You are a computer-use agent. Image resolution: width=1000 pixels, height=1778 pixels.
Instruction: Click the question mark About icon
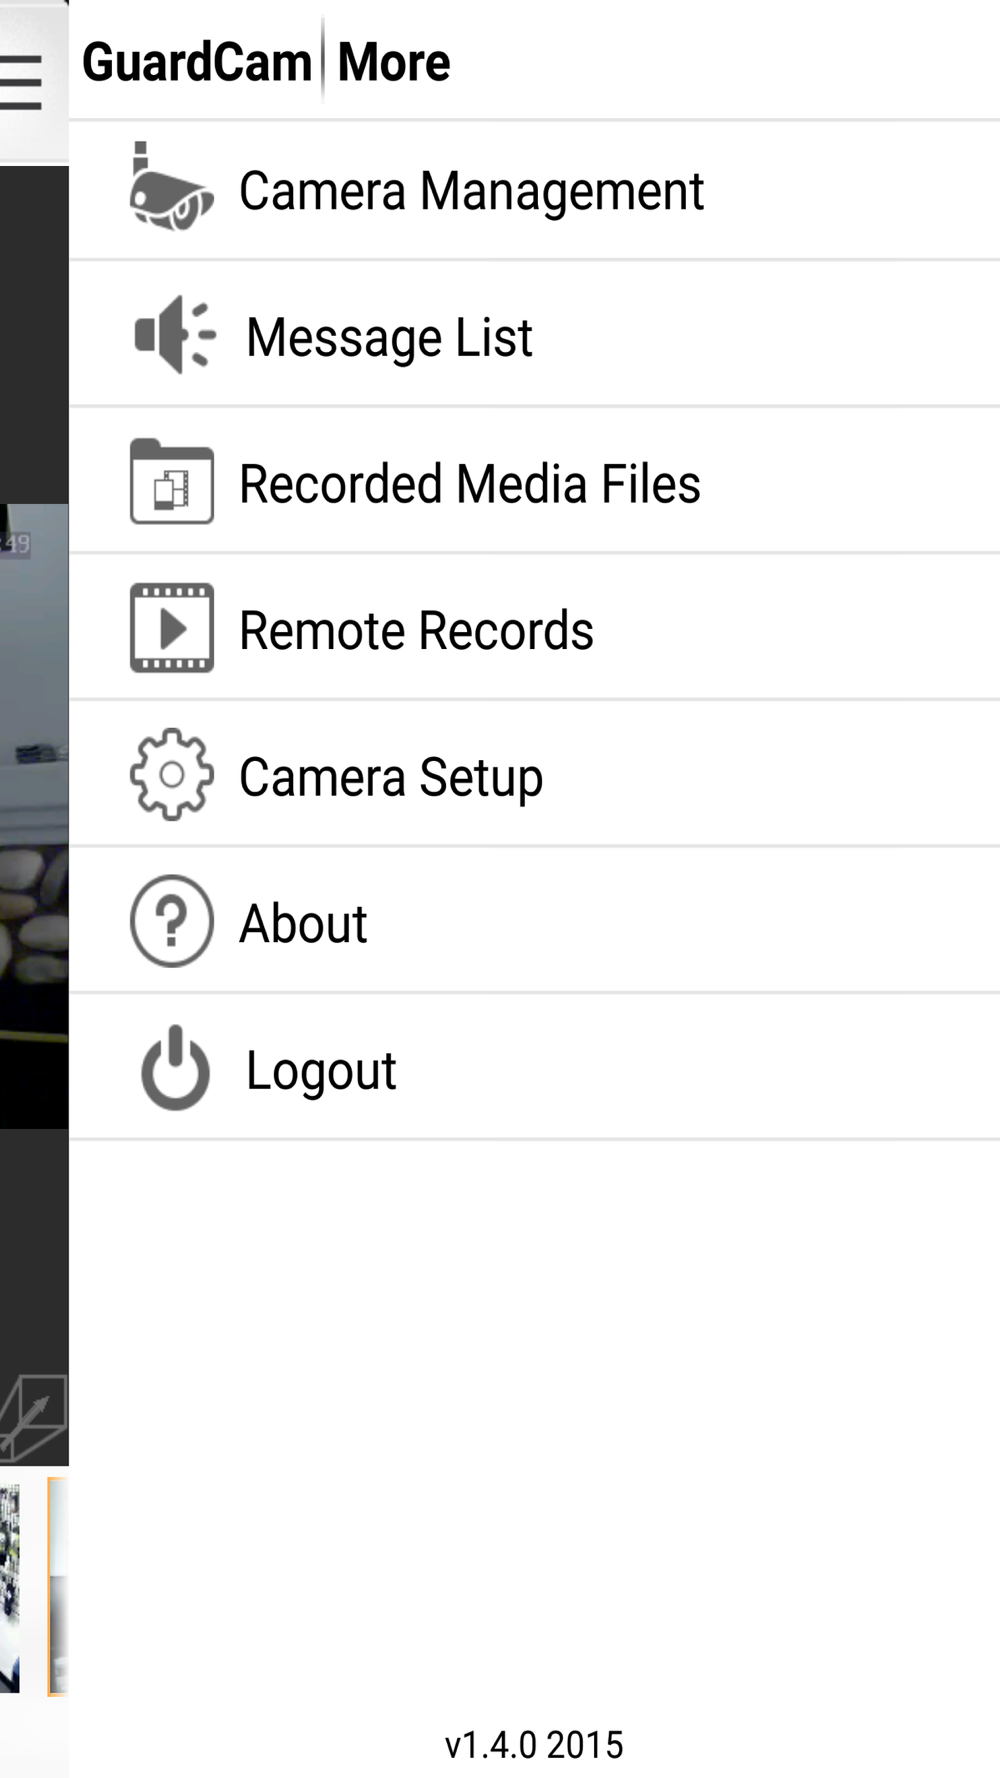171,921
